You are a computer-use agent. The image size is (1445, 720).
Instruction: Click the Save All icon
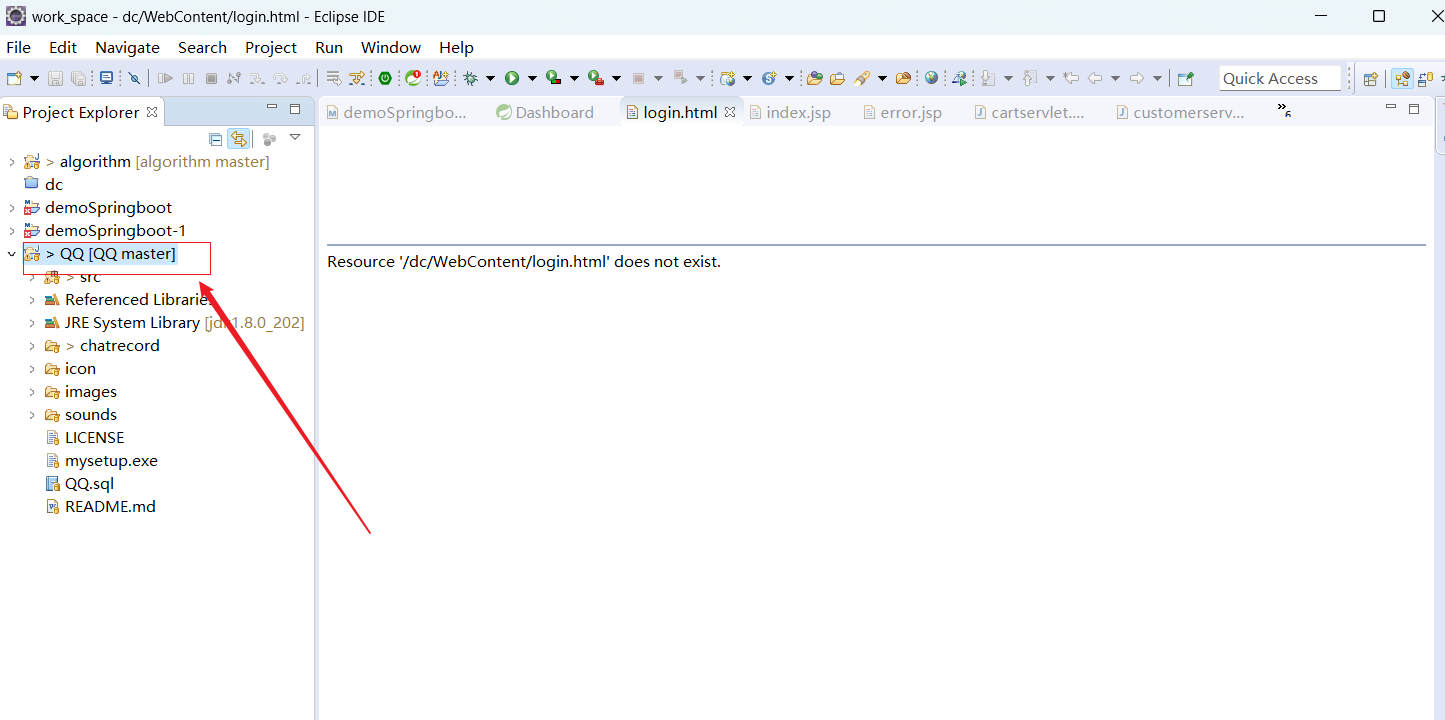click(x=80, y=78)
